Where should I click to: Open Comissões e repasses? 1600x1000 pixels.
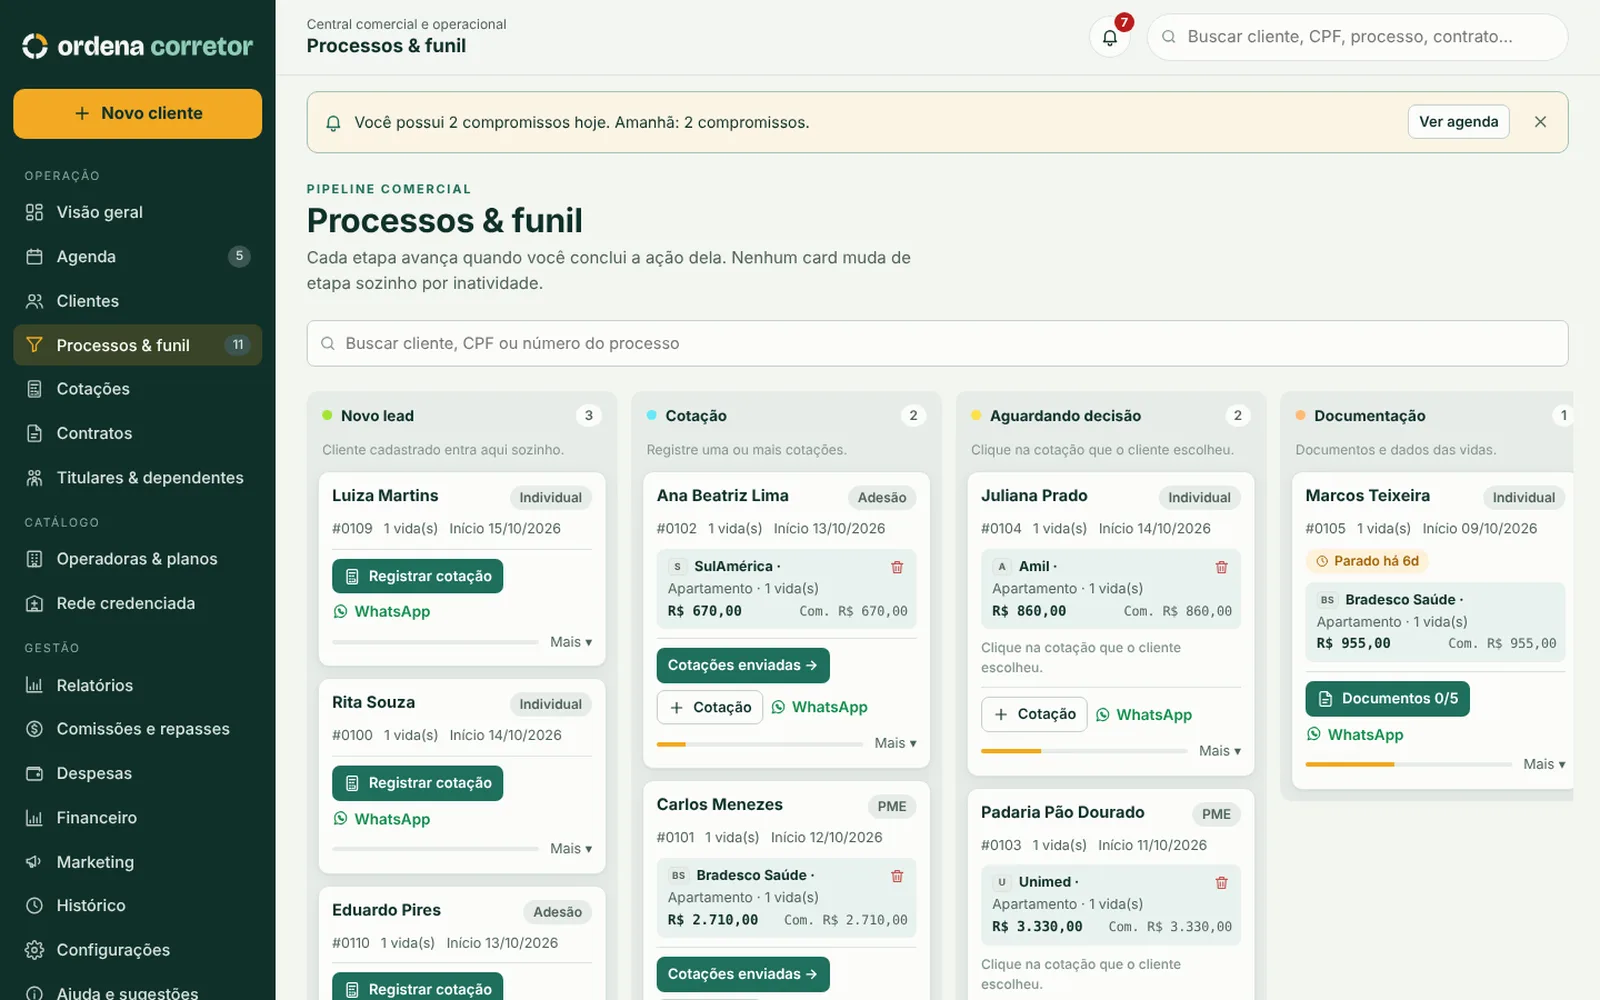[138, 729]
